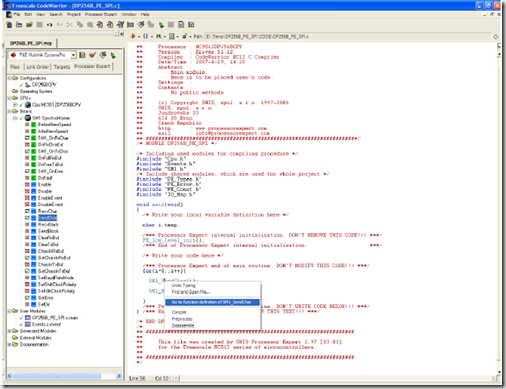Open the P&E Multilink target dropdown
The height and width of the screenshot is (389, 506).
(x=73, y=55)
